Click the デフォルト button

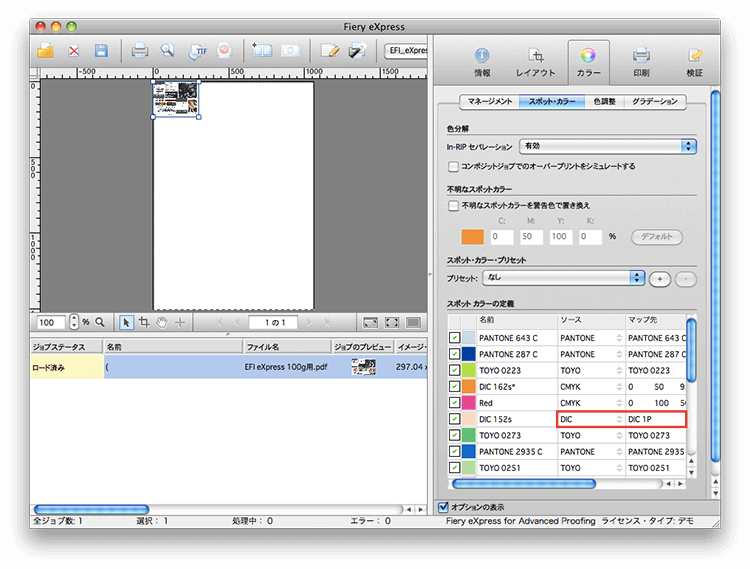coord(656,237)
